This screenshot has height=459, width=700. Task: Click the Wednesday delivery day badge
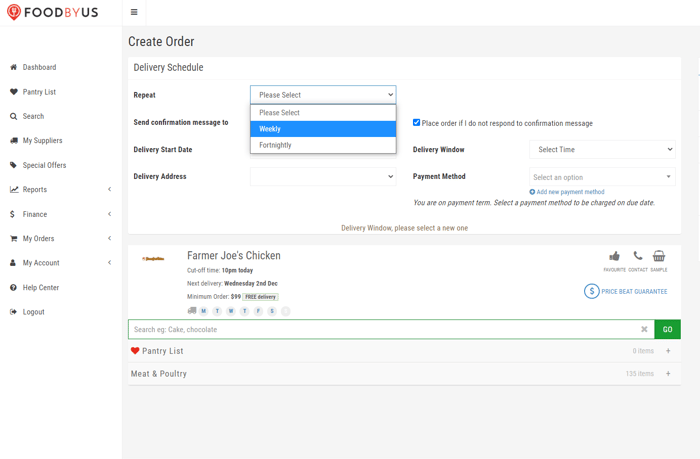coord(231,311)
